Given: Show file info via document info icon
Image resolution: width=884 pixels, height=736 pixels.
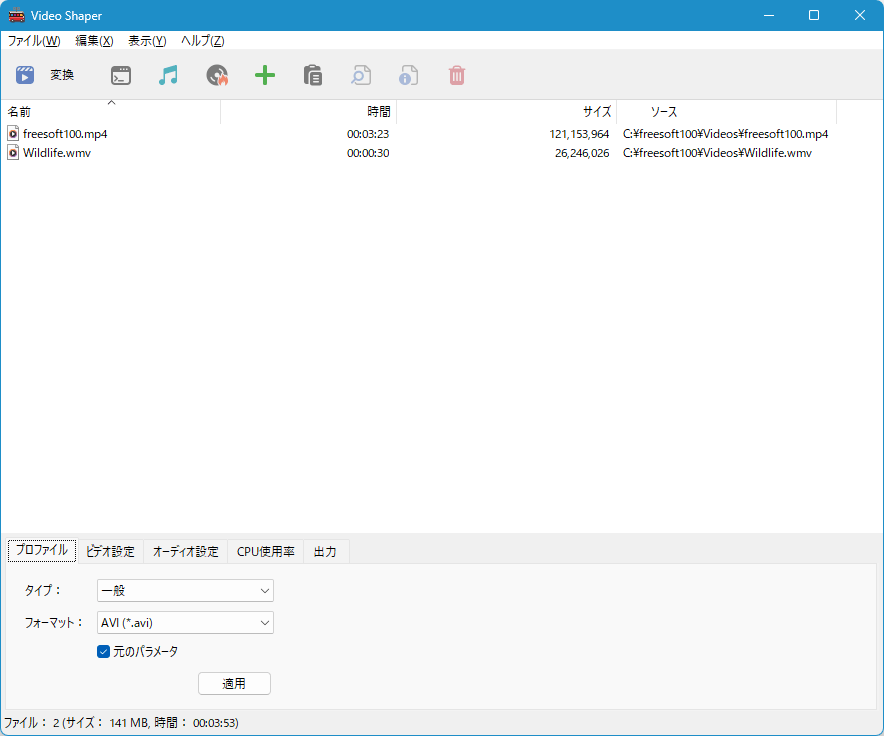Looking at the screenshot, I should point(408,75).
